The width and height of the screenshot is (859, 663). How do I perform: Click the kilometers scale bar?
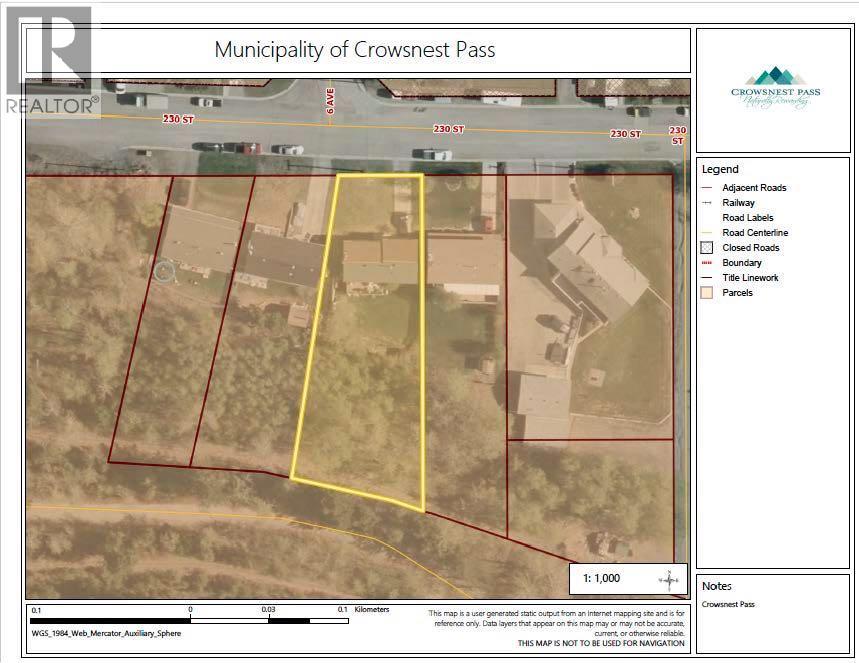pyautogui.click(x=189, y=621)
